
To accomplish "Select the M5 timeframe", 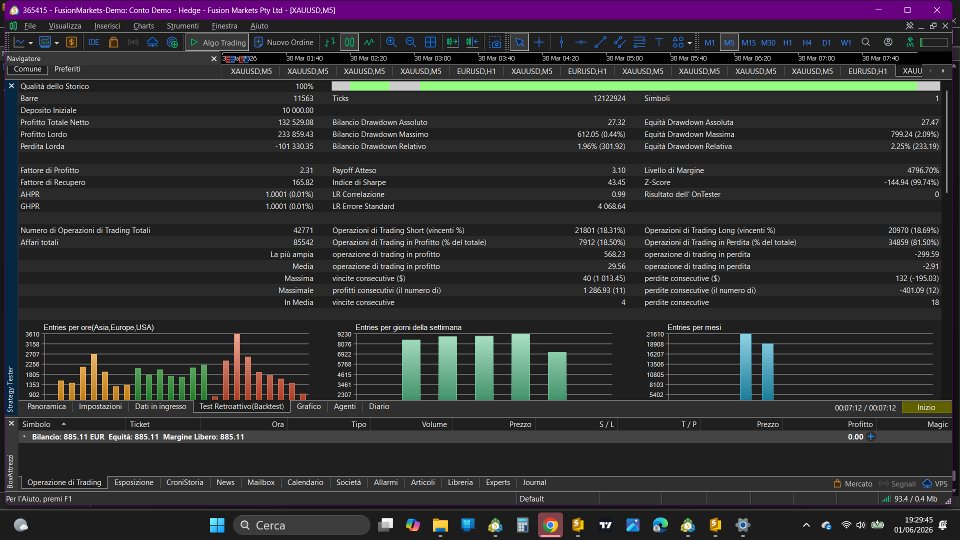I will tap(729, 42).
